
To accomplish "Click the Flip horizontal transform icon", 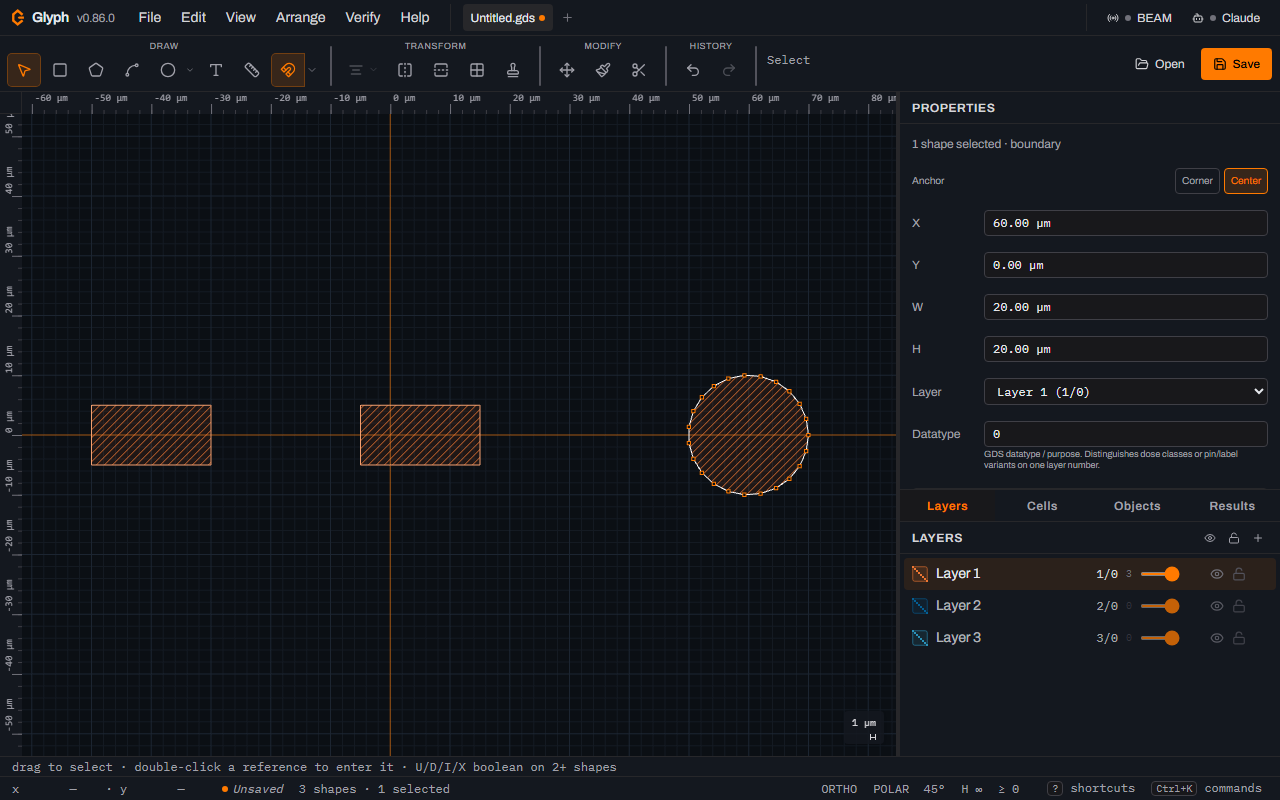I will coord(405,70).
